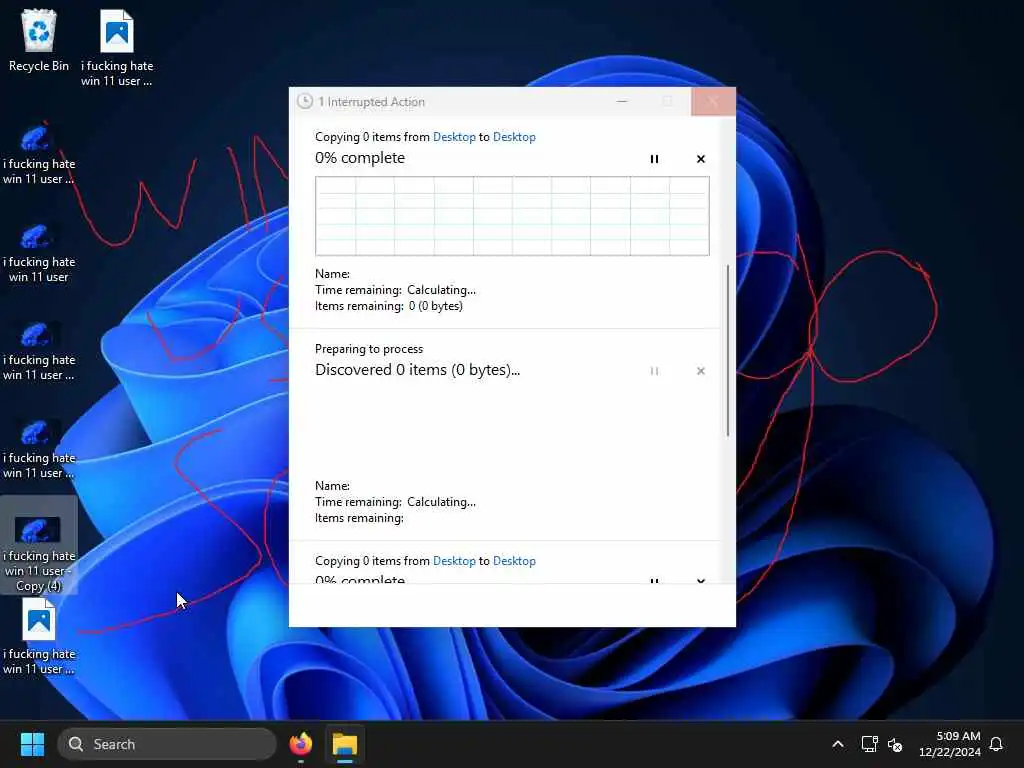Open the Recycle Bin desktop icon
This screenshot has width=1024, height=768.
pyautogui.click(x=39, y=40)
